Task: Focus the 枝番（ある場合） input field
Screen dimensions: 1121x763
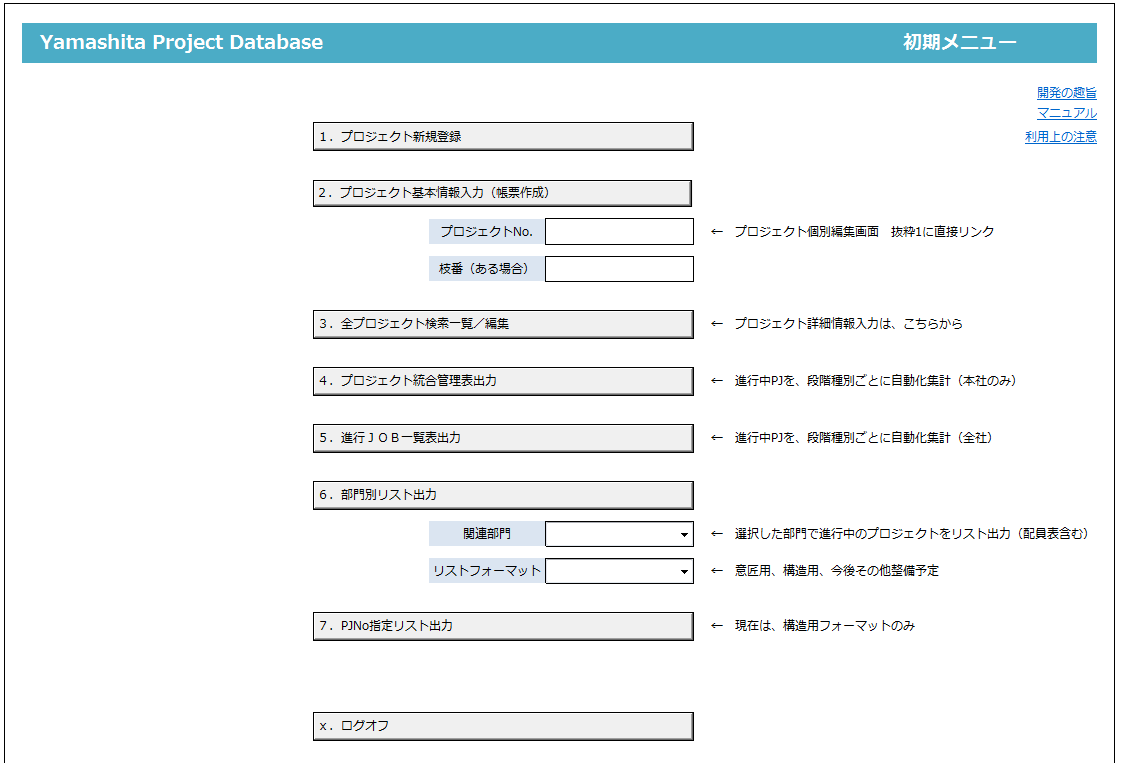Action: coord(619,269)
